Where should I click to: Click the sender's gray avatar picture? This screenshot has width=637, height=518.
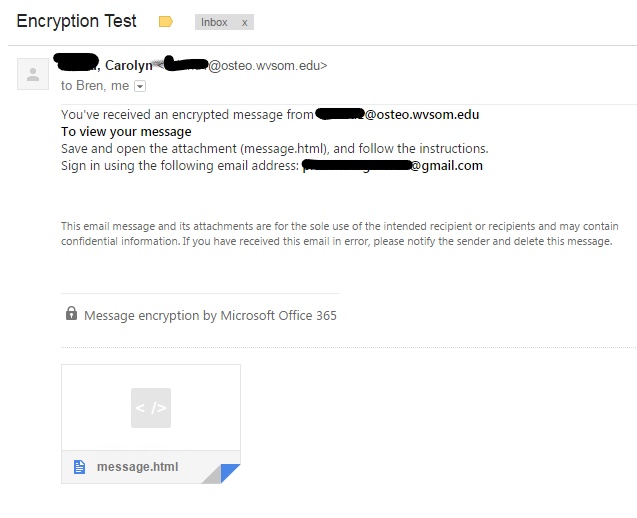pyautogui.click(x=33, y=74)
